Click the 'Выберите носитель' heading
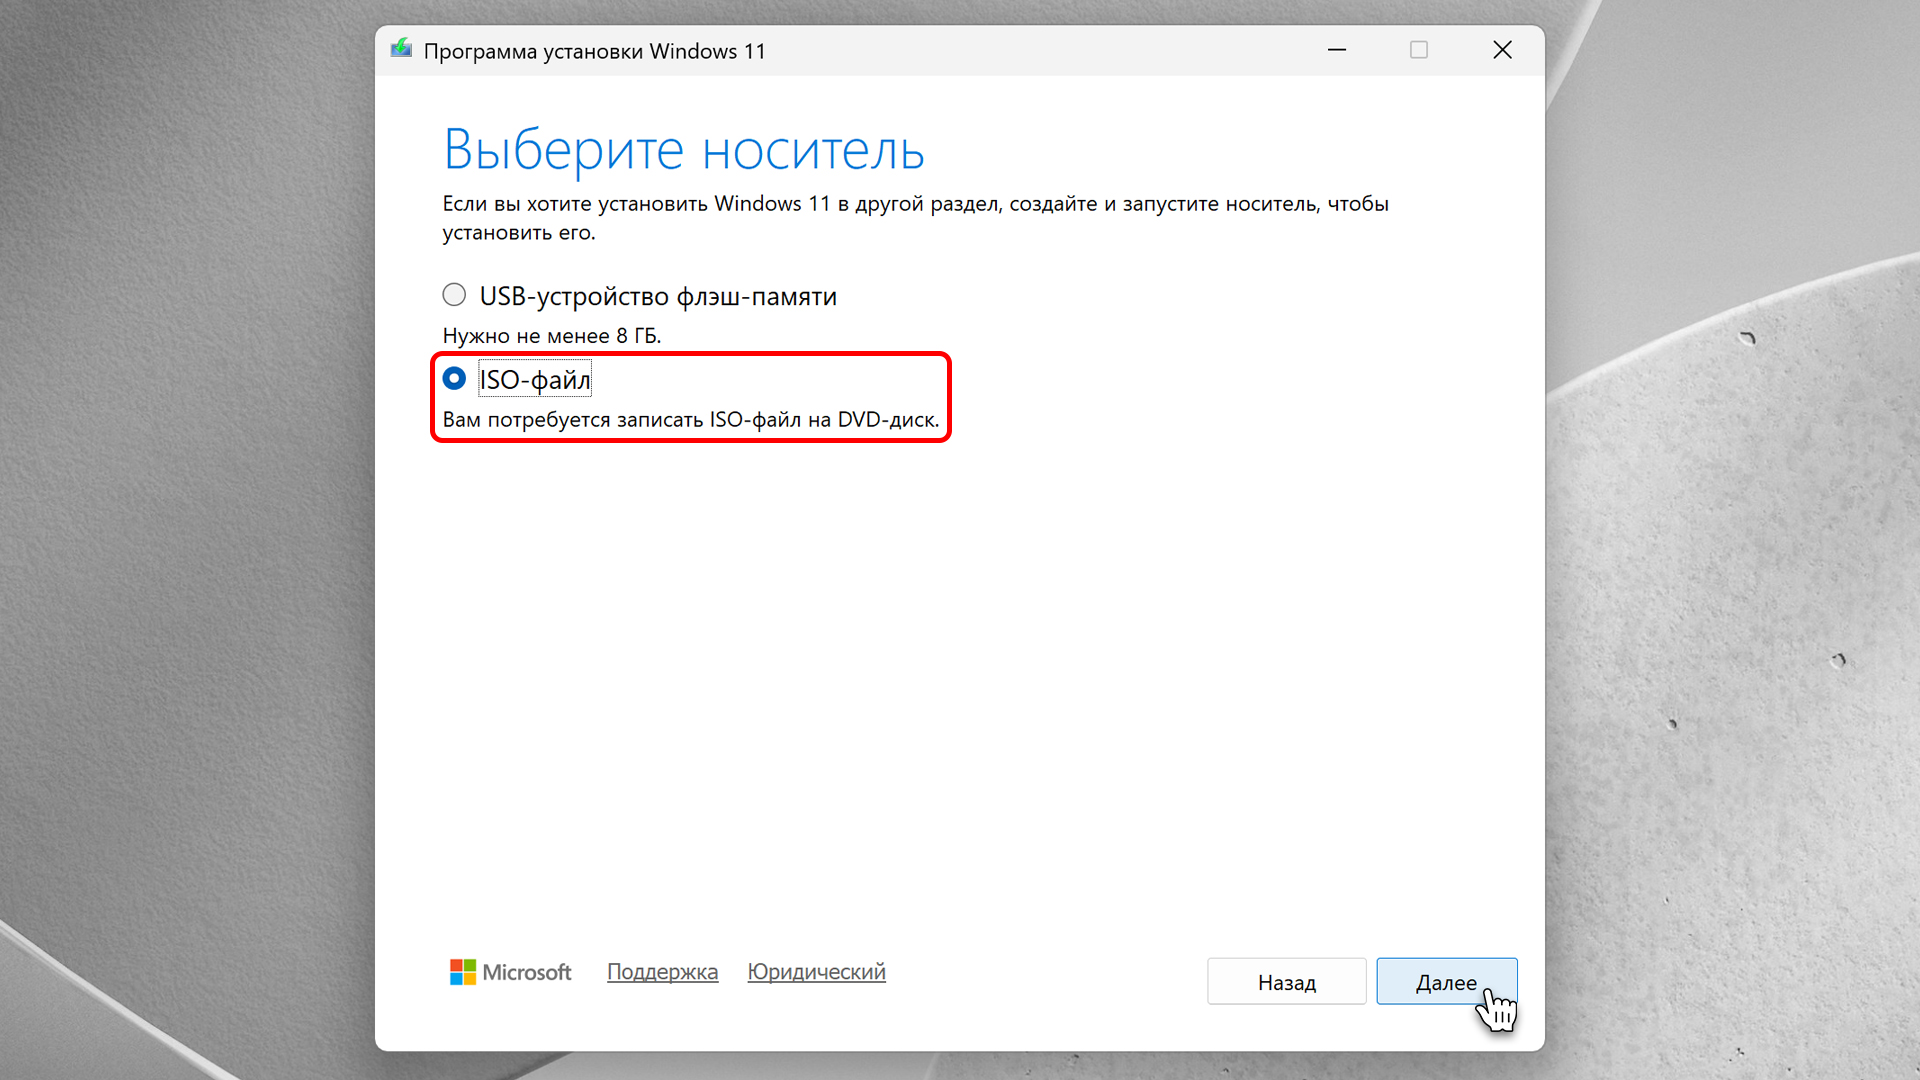 pos(683,150)
